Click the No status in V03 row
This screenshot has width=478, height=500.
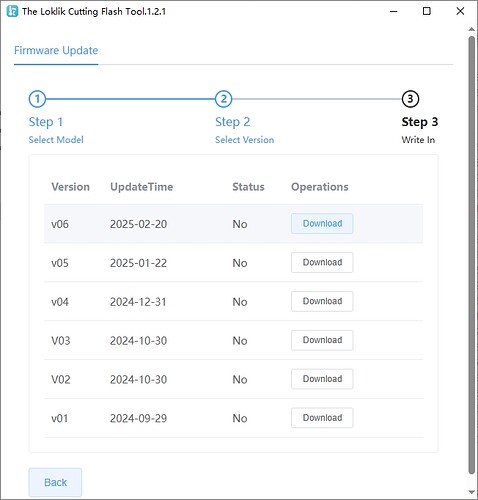pyautogui.click(x=240, y=341)
